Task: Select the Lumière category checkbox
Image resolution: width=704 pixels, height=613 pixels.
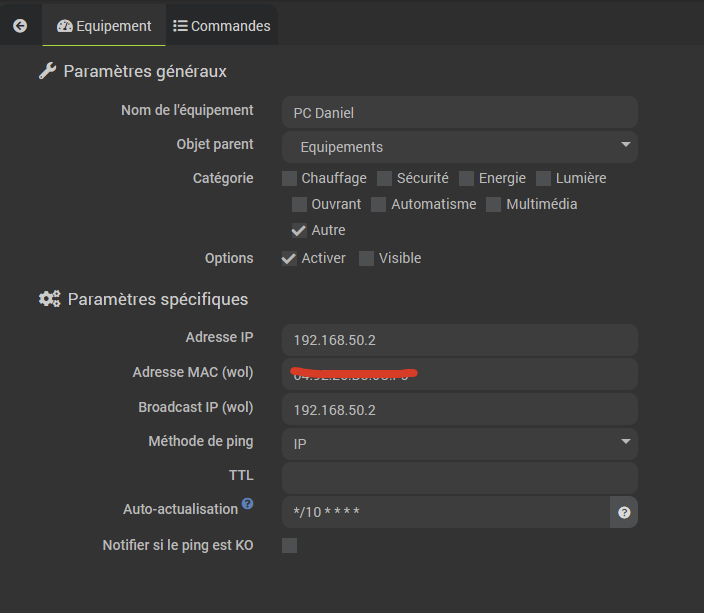Action: pos(544,179)
